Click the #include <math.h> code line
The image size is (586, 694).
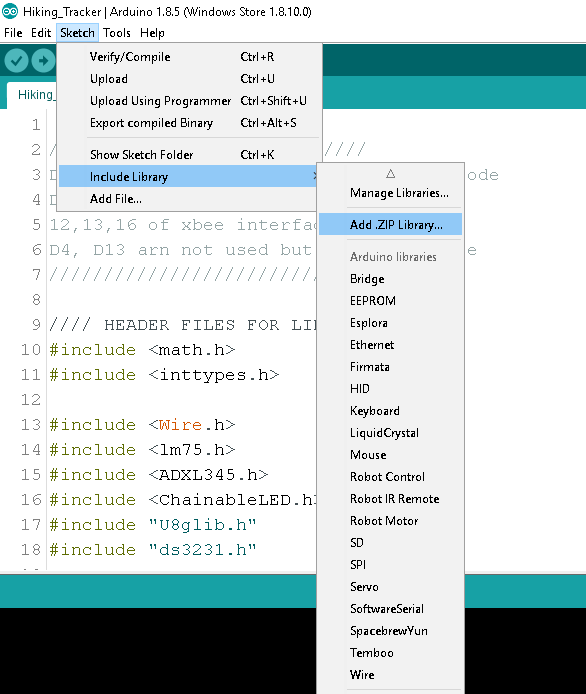point(143,350)
